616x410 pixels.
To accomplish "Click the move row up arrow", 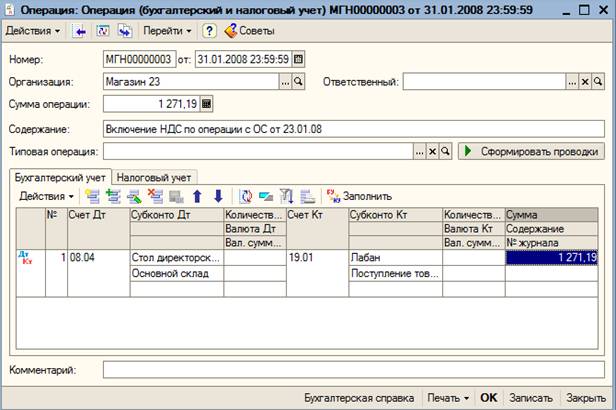I will click(198, 196).
